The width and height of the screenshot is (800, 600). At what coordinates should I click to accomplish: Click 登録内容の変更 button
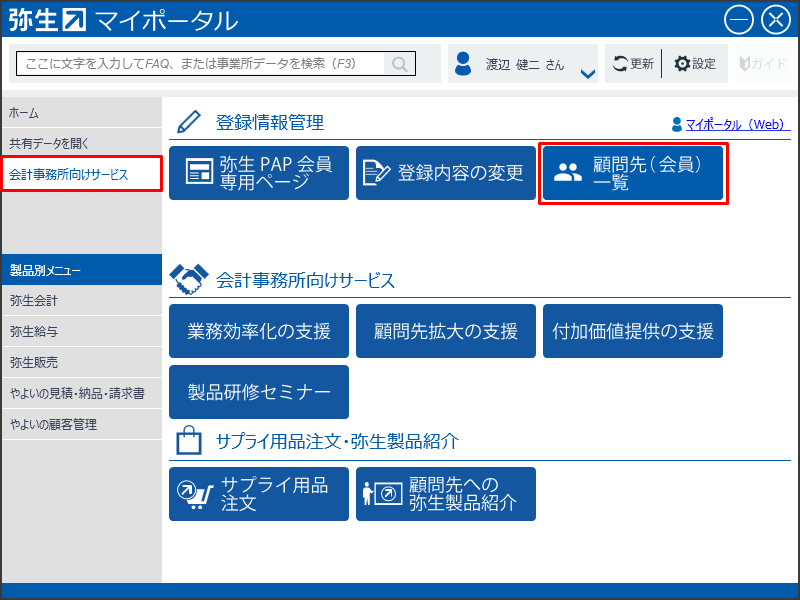coord(446,173)
